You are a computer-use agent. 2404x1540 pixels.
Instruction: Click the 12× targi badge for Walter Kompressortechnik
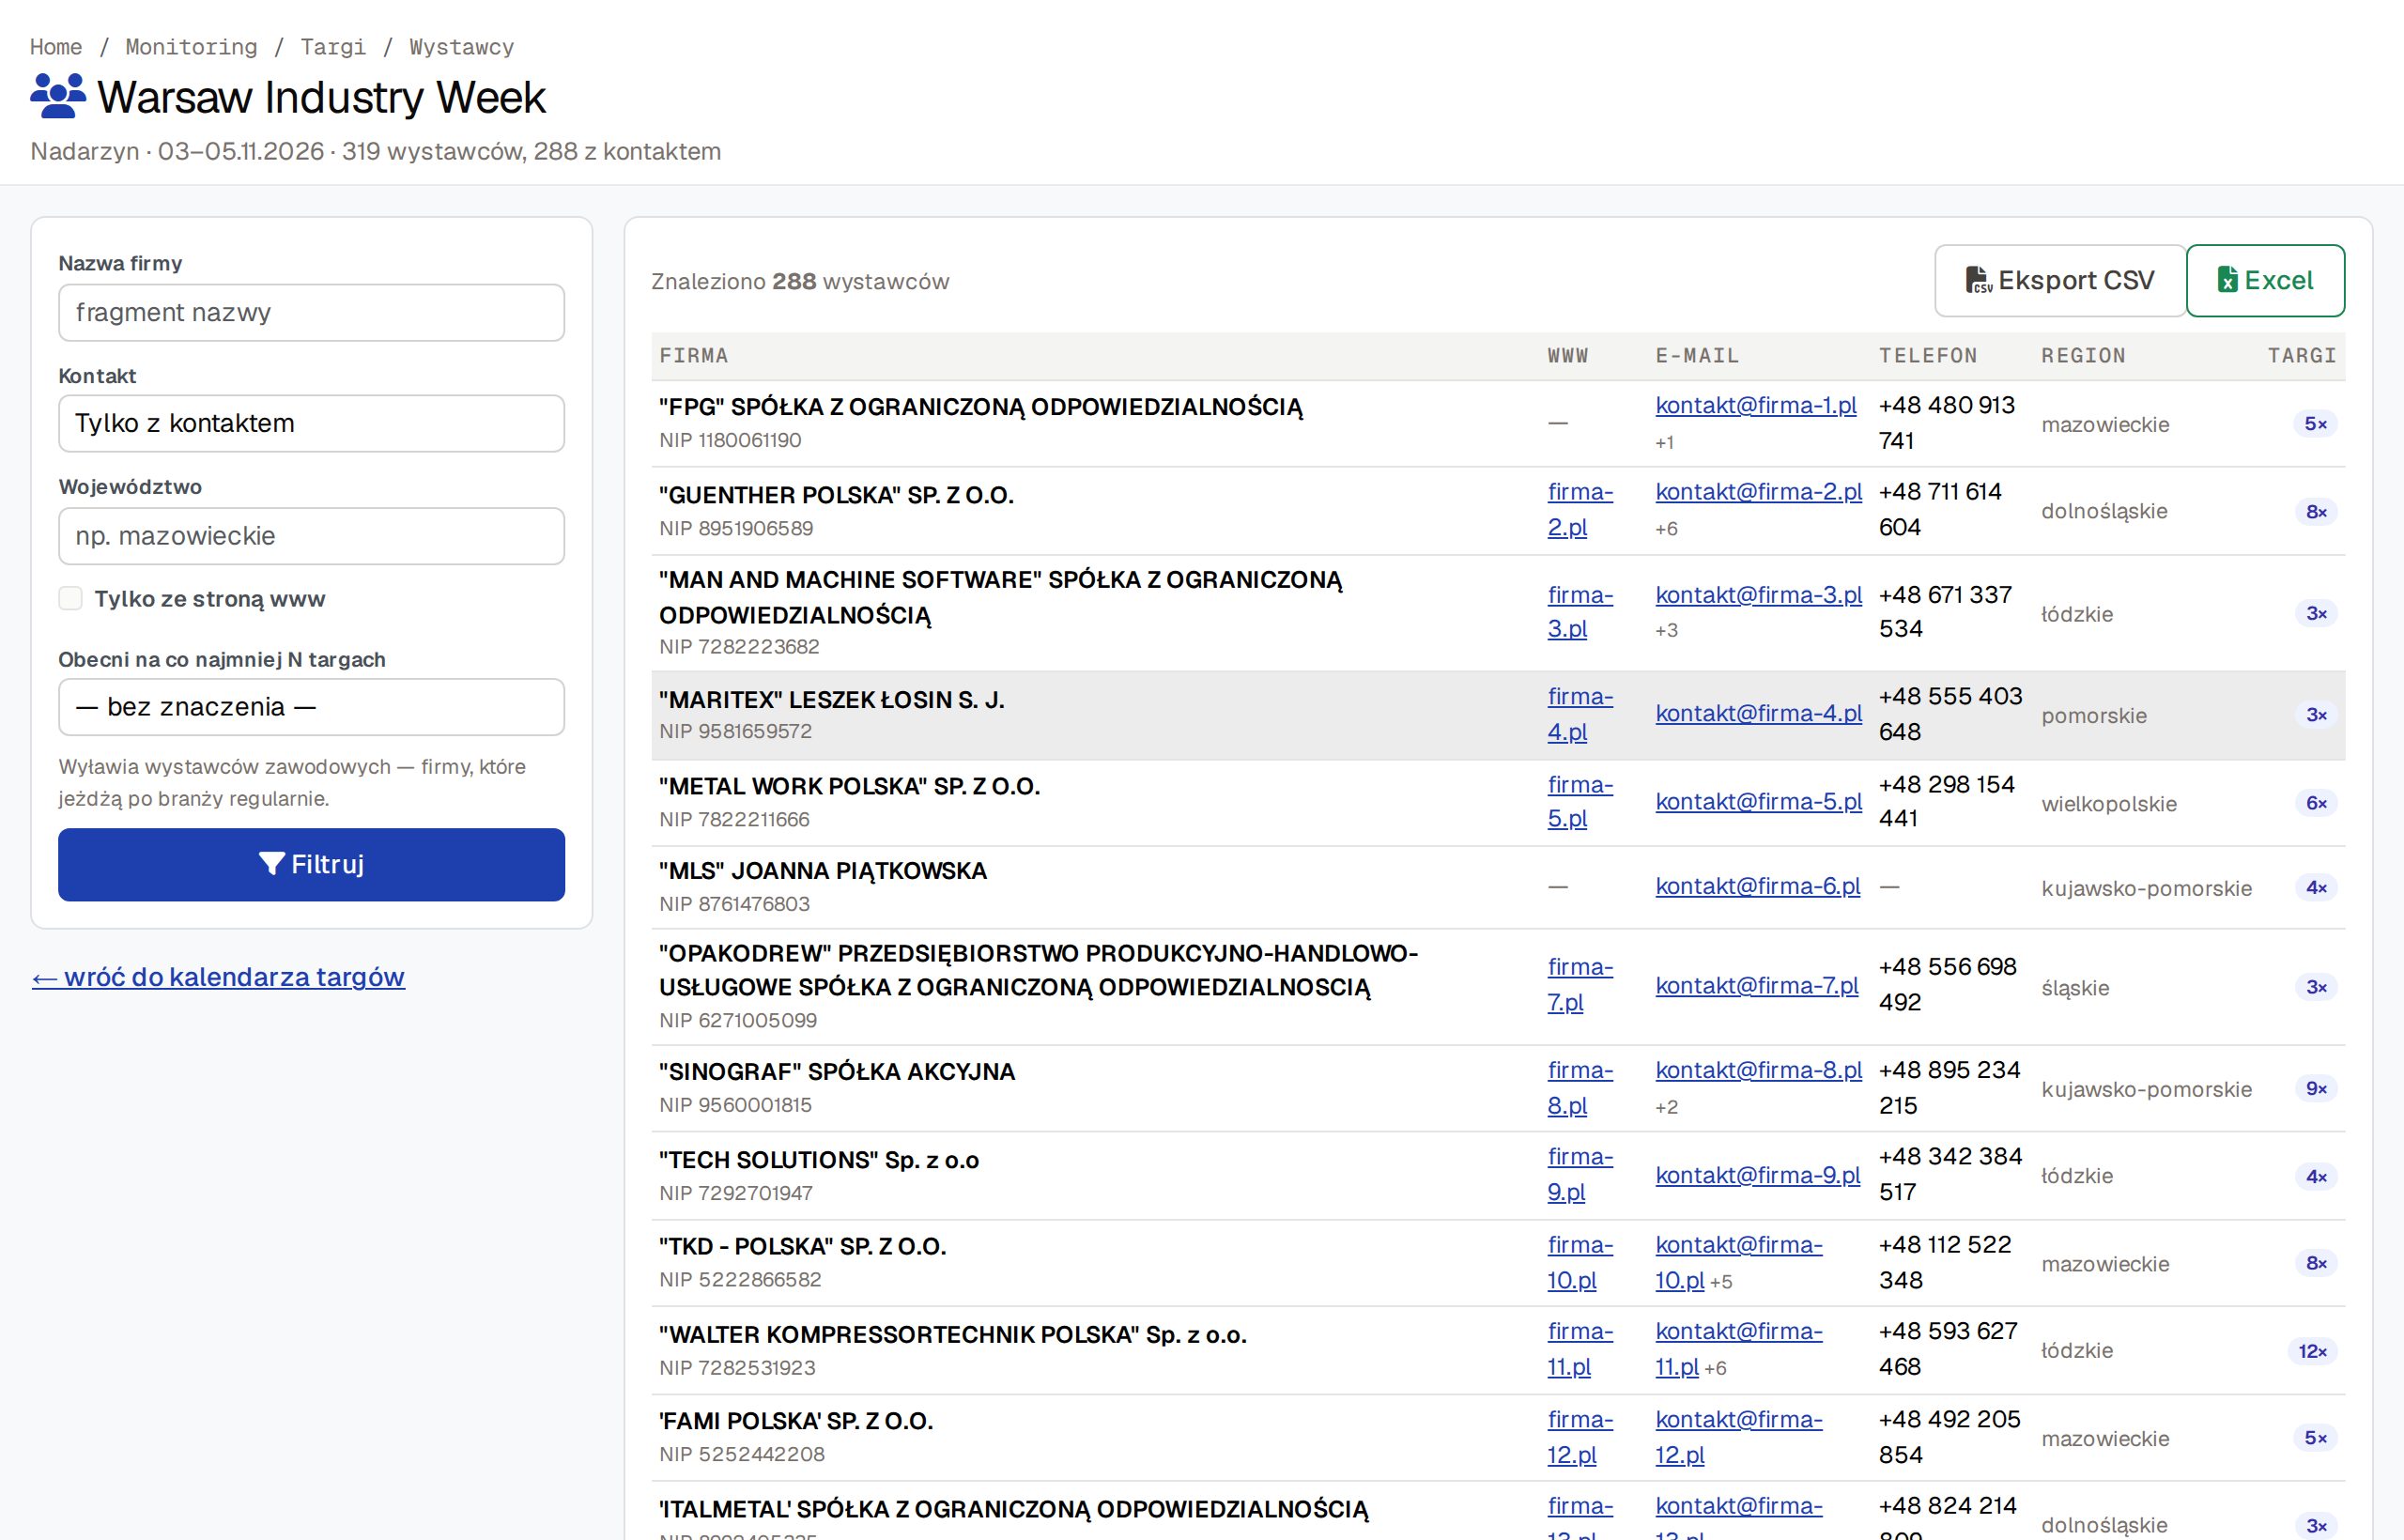(x=2312, y=1351)
